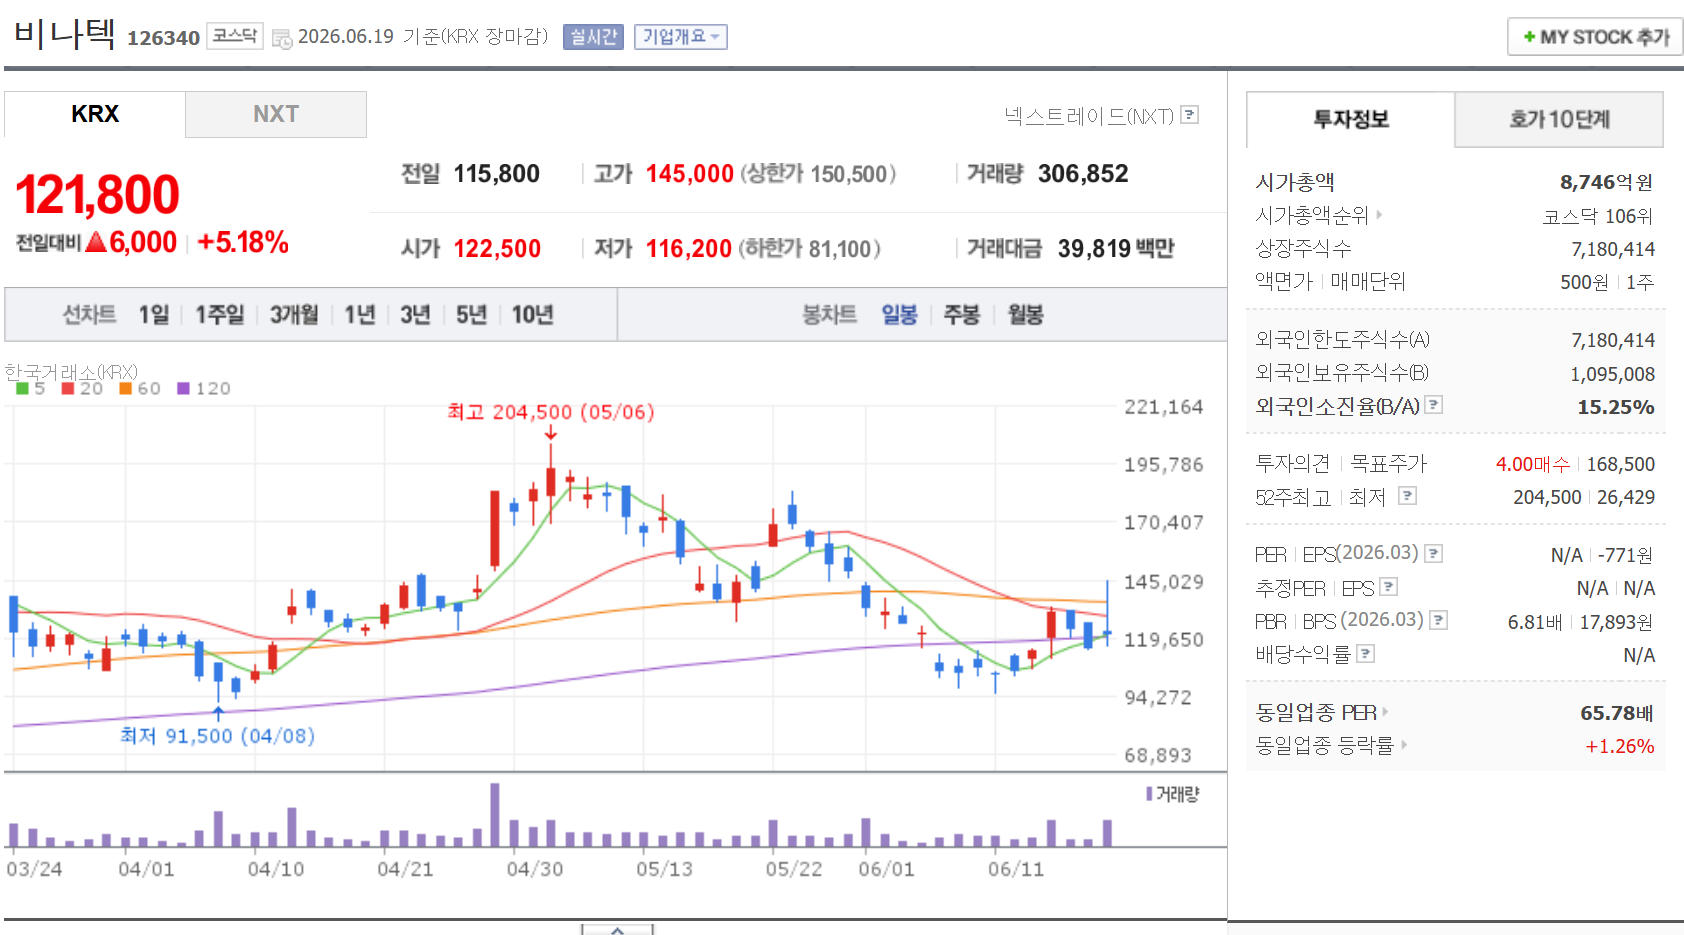Switch to the NXT tab
This screenshot has width=1684, height=935.
[276, 114]
